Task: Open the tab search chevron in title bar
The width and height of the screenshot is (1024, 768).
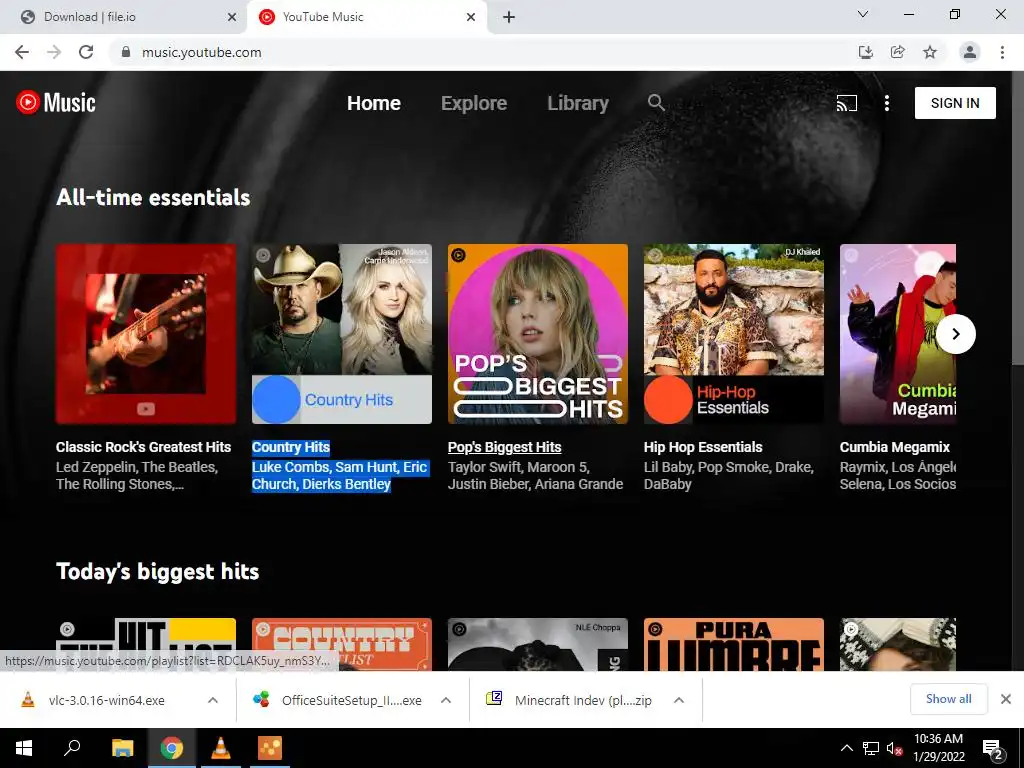Action: tap(863, 14)
